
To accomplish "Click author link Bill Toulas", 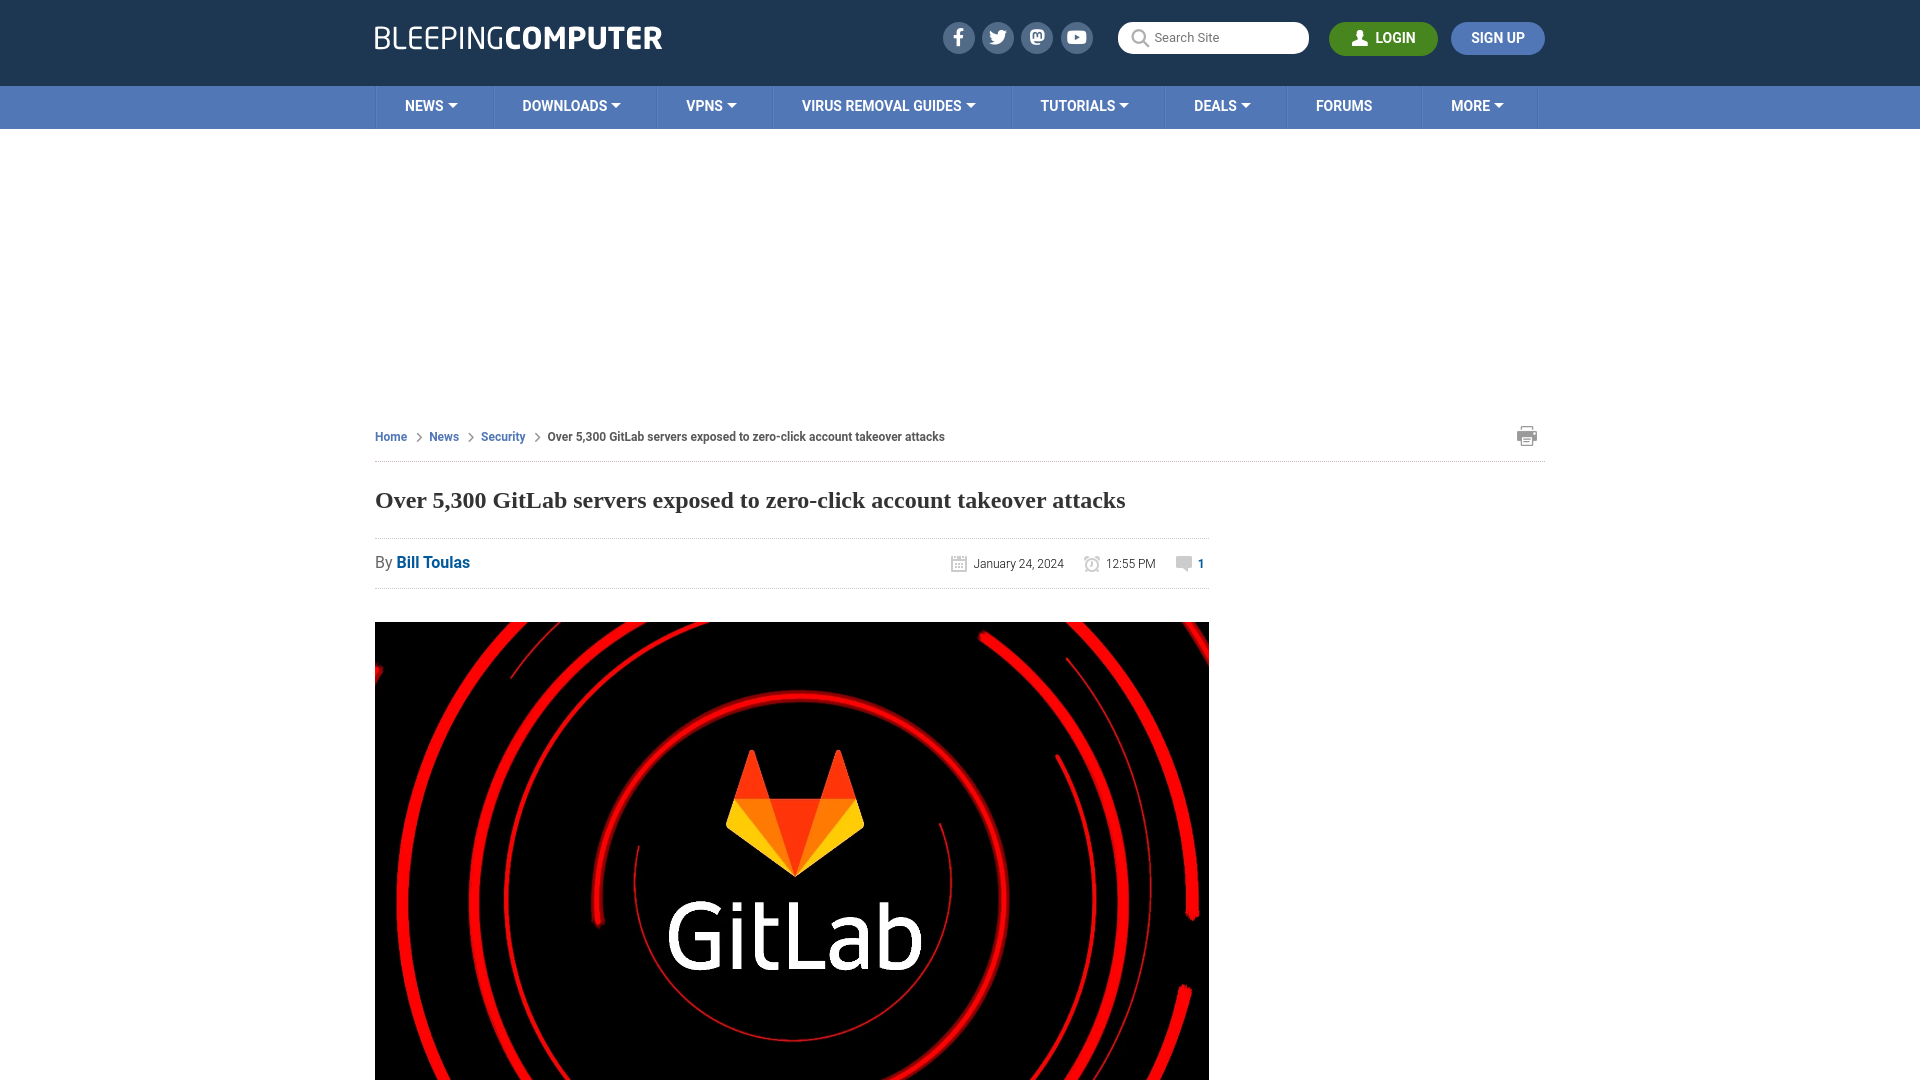I will 433,563.
